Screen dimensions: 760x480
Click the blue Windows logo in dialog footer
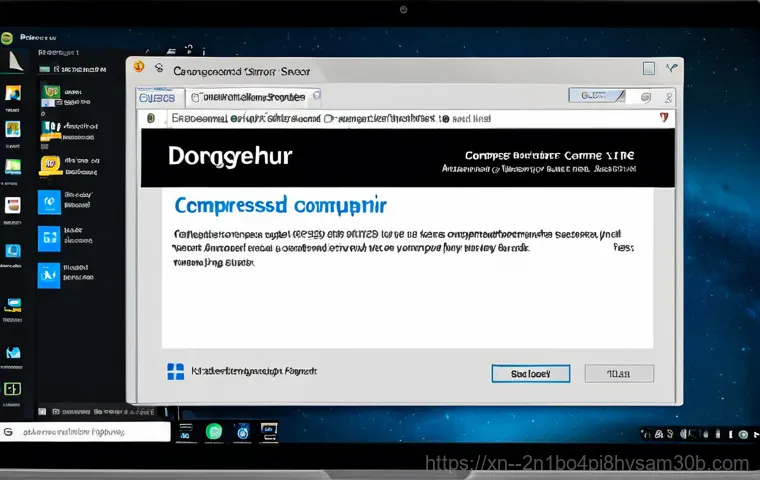coord(175,371)
